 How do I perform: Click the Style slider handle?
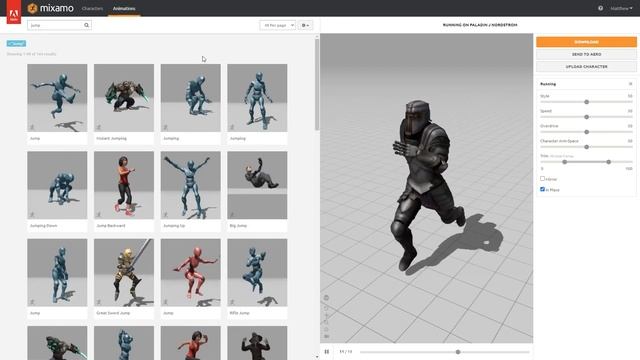pos(587,102)
